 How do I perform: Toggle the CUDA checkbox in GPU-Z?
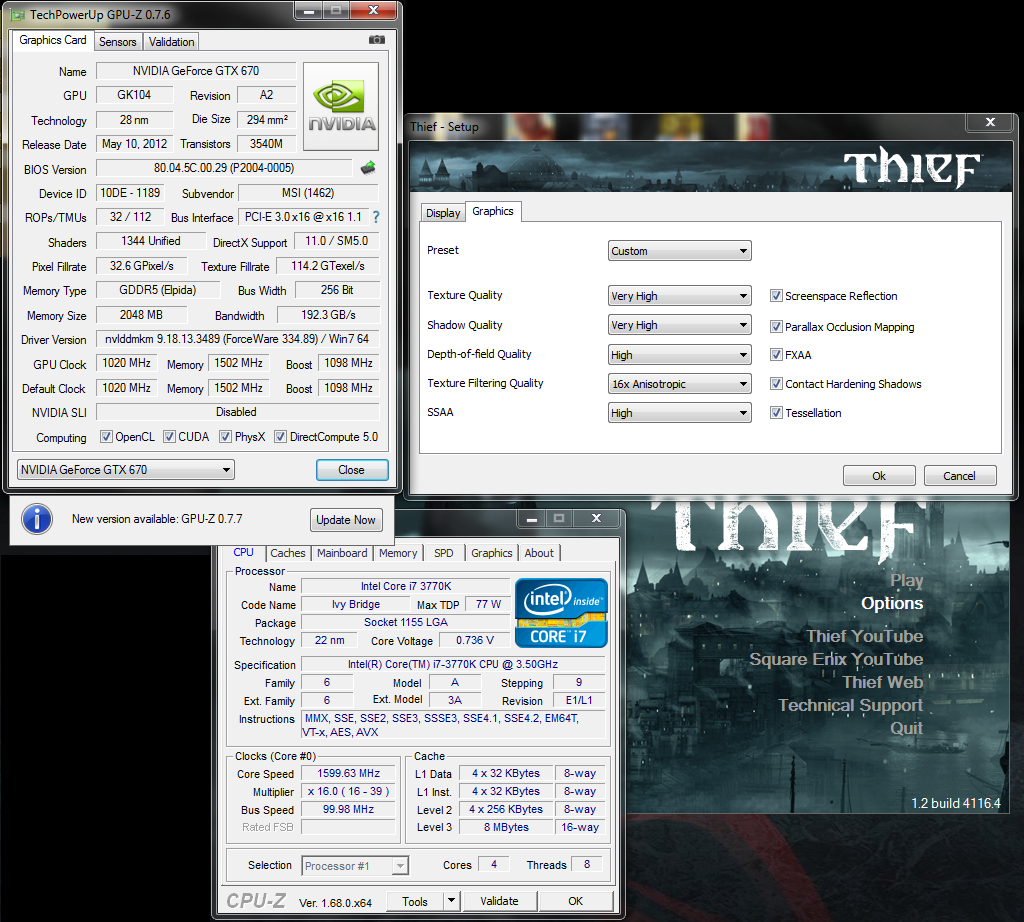pos(169,437)
